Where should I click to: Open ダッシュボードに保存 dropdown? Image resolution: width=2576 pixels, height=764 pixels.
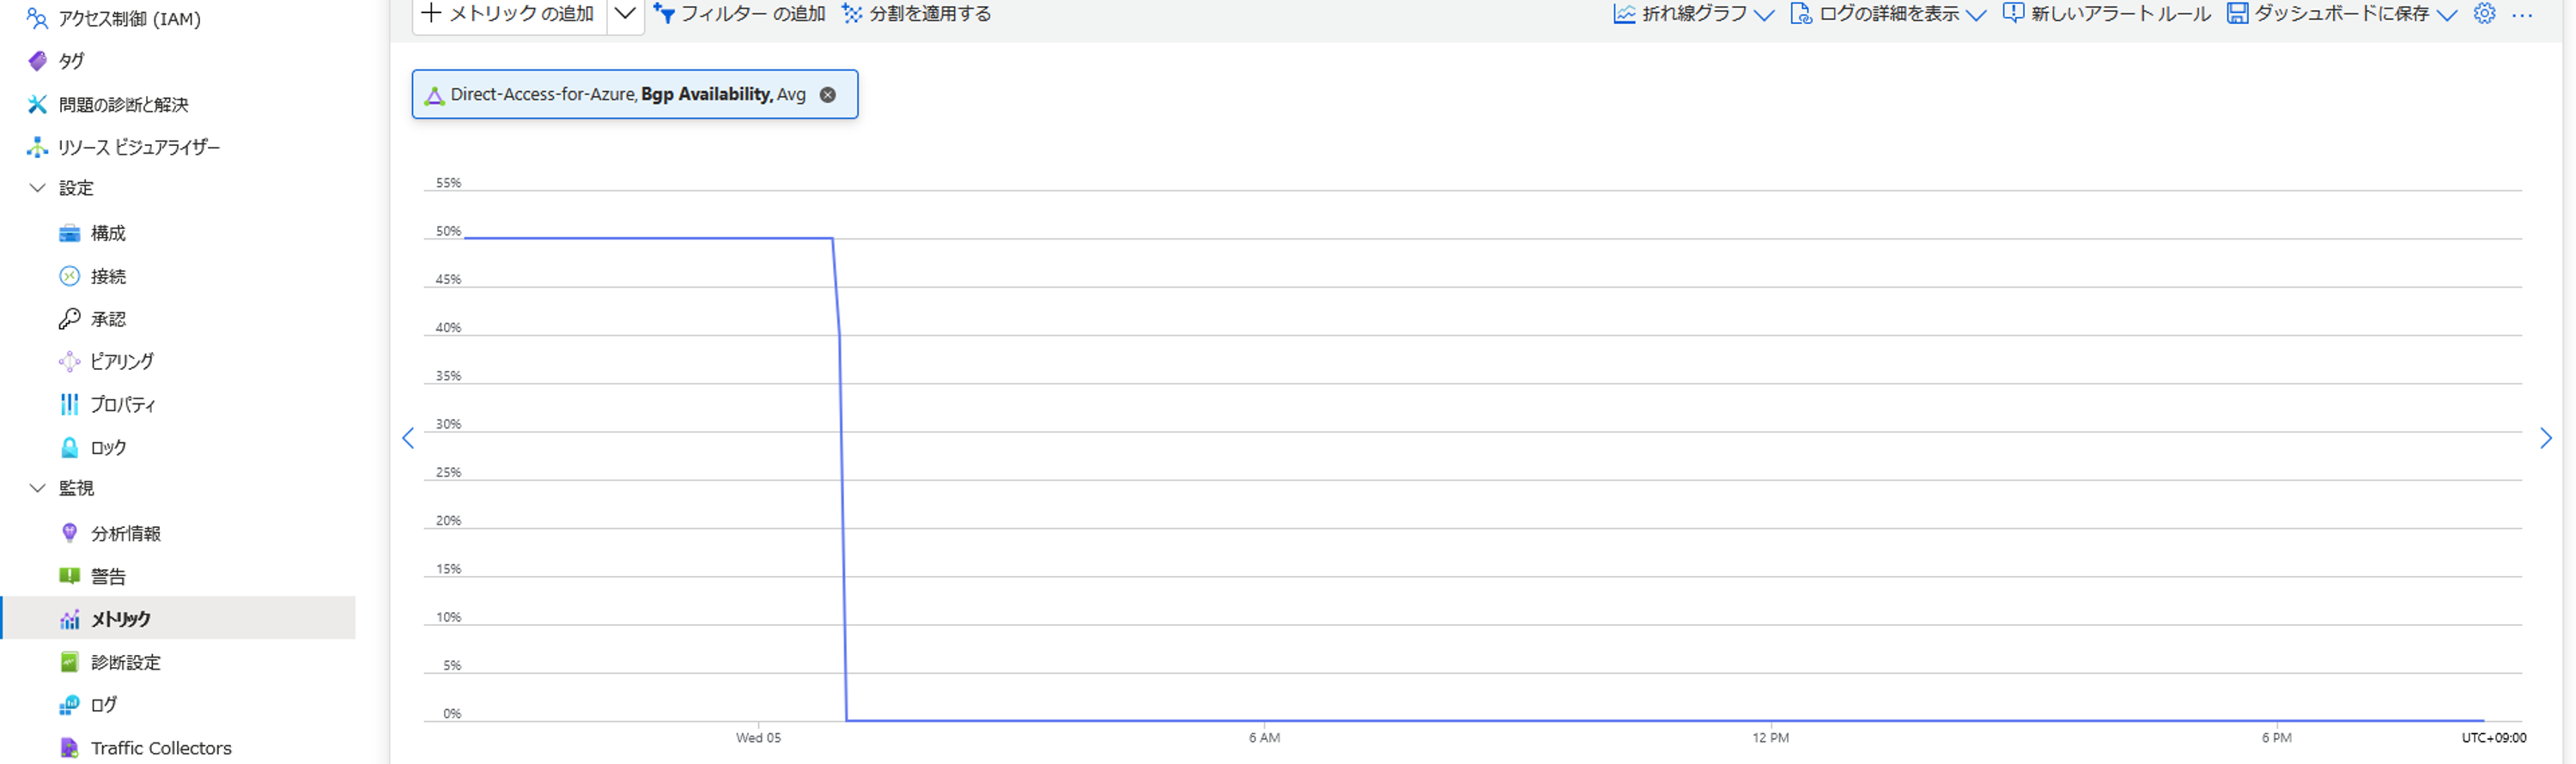coord(2342,14)
